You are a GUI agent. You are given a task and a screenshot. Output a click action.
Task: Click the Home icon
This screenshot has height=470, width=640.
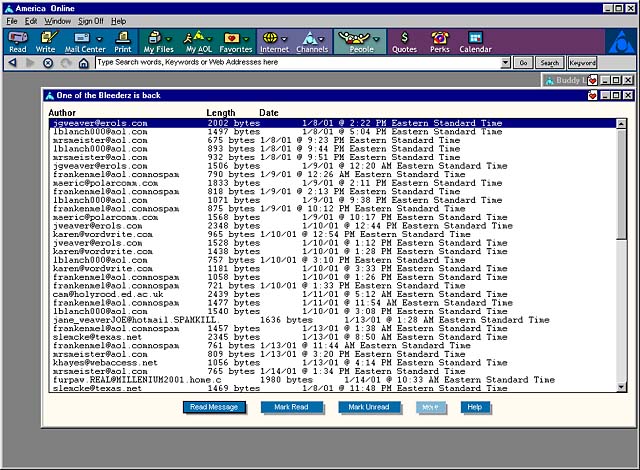(x=83, y=63)
